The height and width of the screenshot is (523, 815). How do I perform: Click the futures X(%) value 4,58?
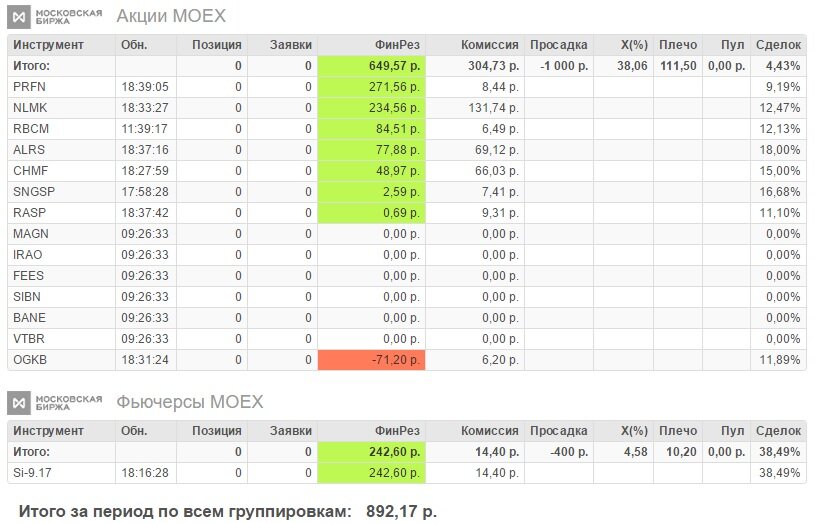click(636, 452)
